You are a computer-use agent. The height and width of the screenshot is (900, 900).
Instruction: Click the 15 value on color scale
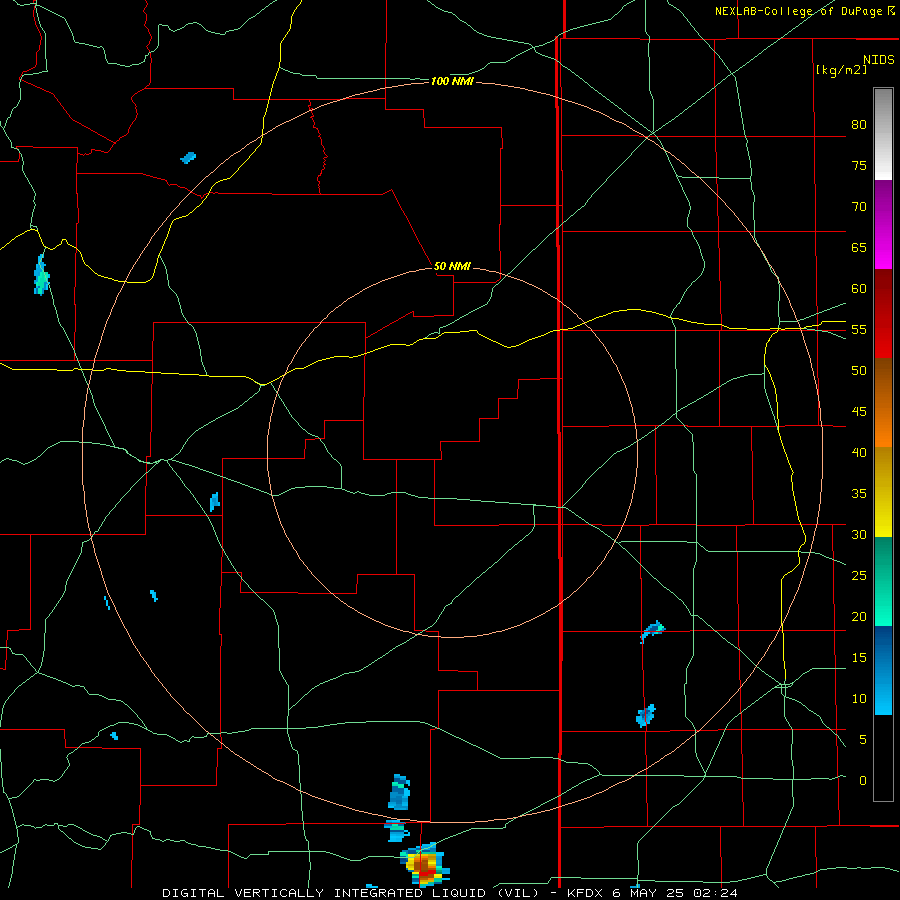(x=859, y=658)
